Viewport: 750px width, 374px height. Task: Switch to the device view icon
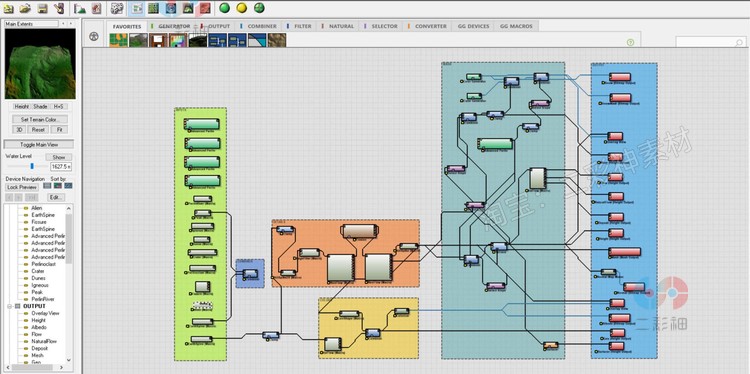137,8
